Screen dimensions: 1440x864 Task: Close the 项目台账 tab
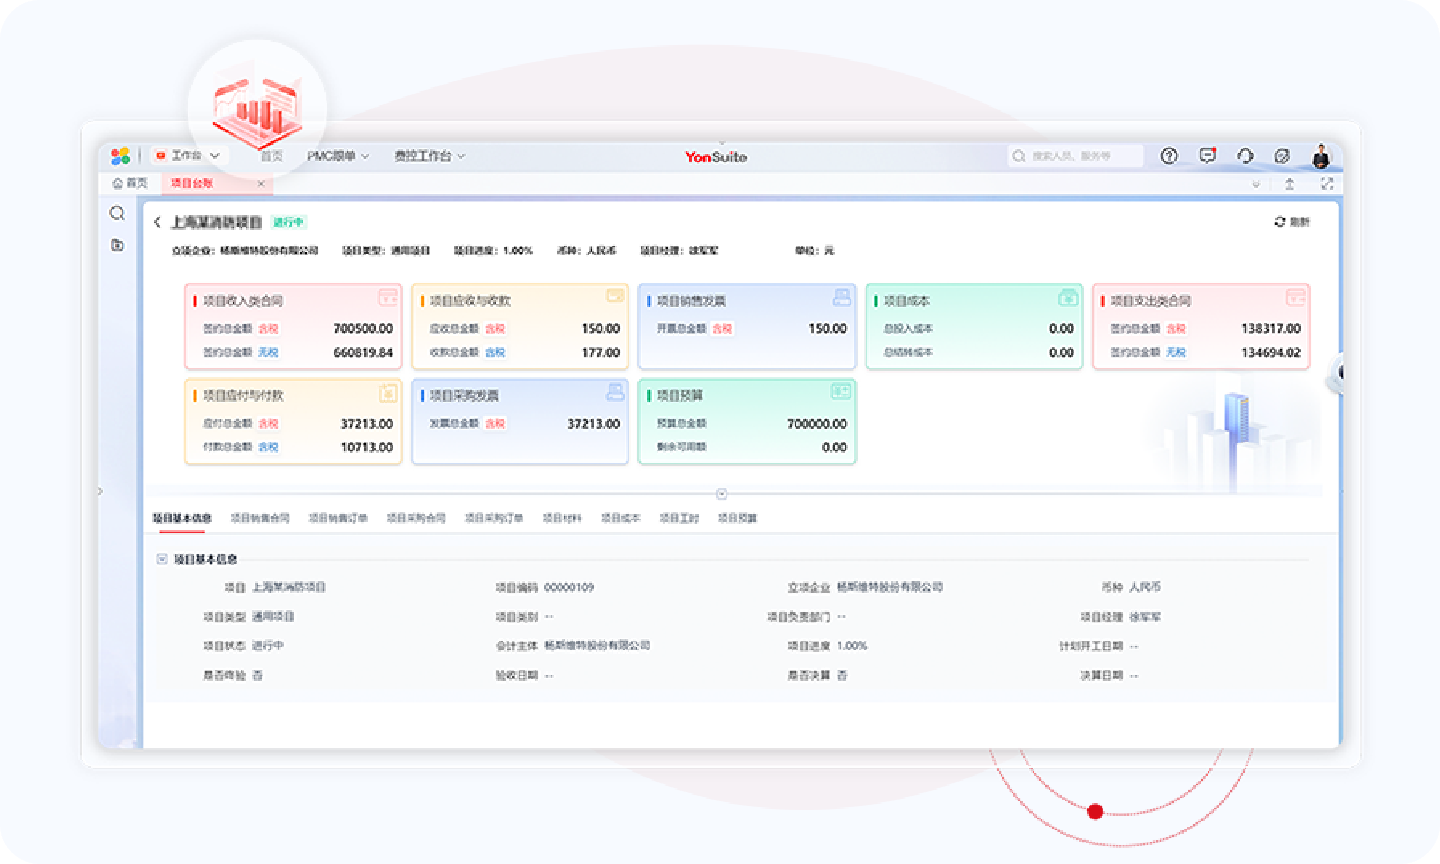[261, 184]
